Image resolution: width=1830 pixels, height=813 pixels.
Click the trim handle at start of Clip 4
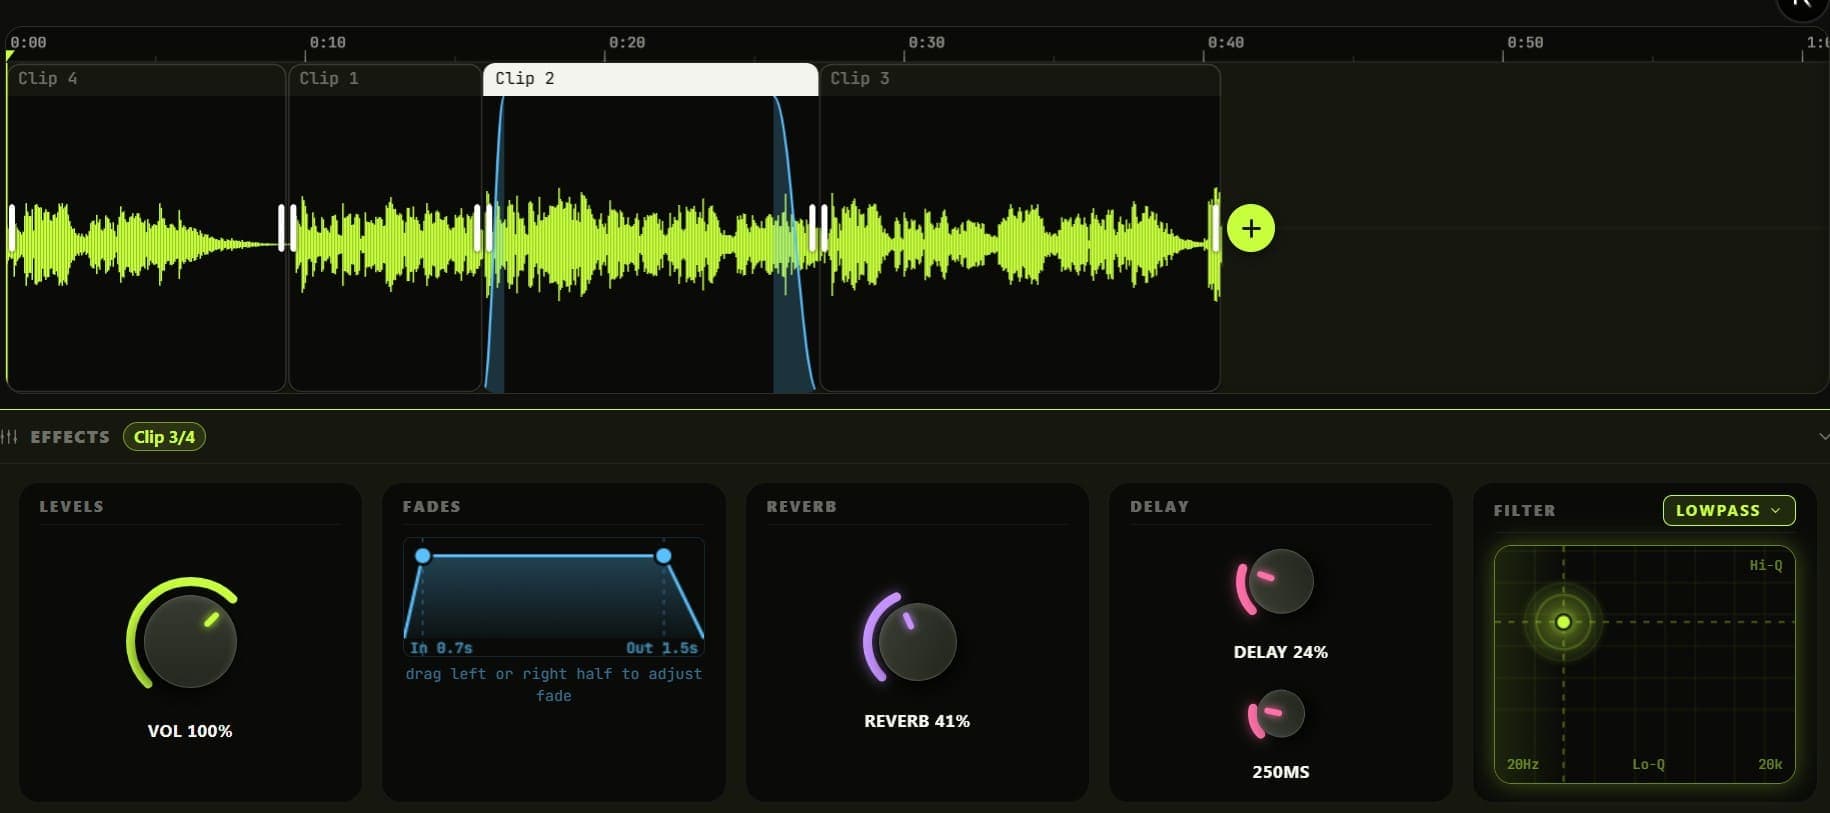[12, 228]
